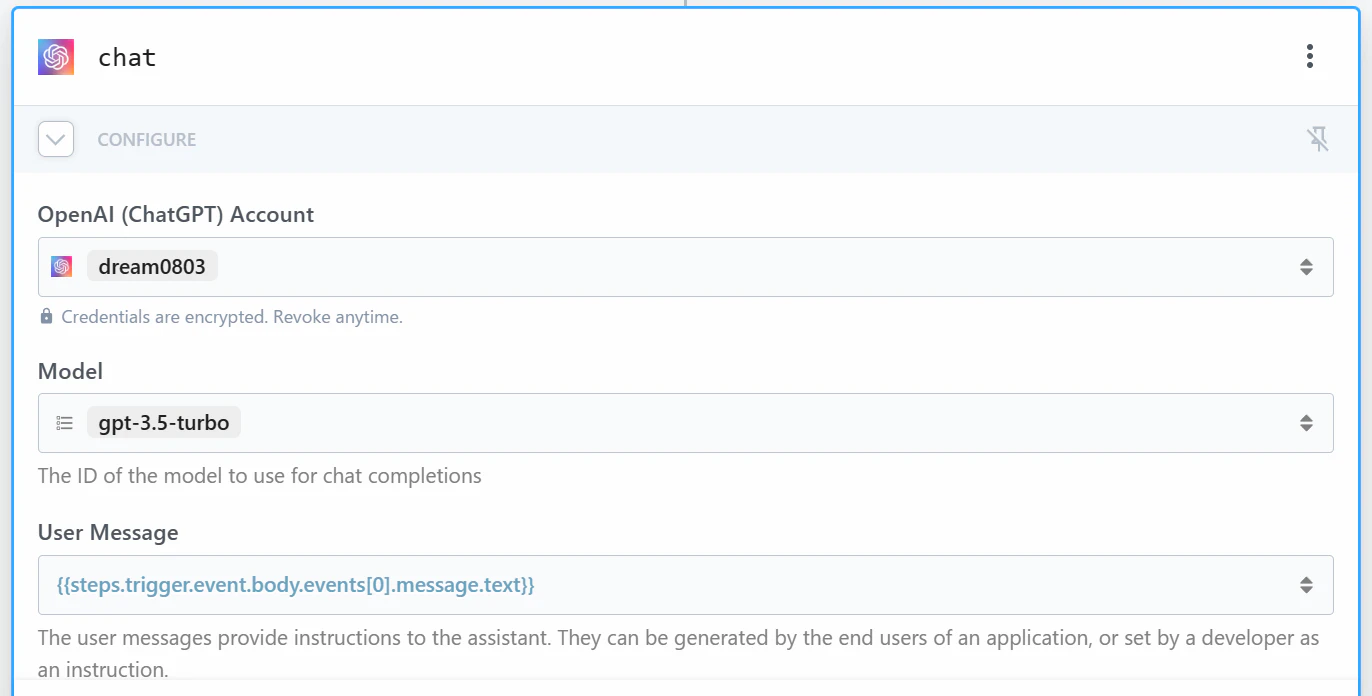The height and width of the screenshot is (696, 1372).
Task: Select the dream0803 account chip
Action: 152,267
